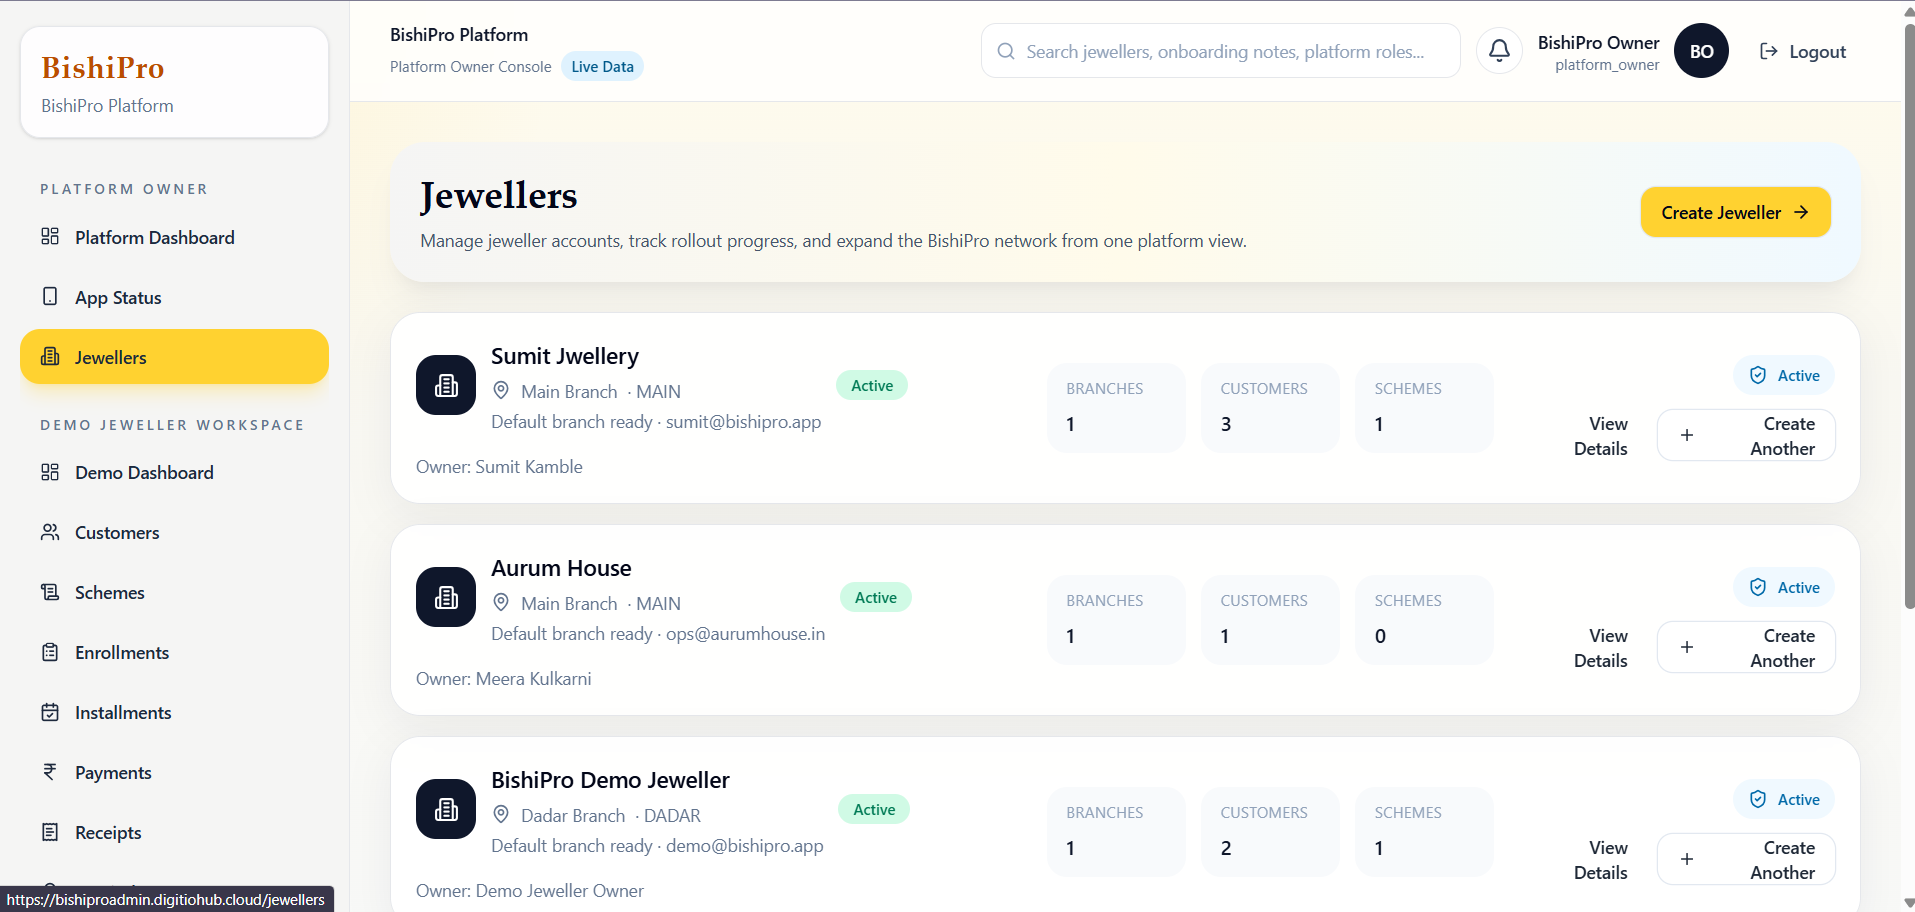Click the App Status phone icon

pos(50,297)
